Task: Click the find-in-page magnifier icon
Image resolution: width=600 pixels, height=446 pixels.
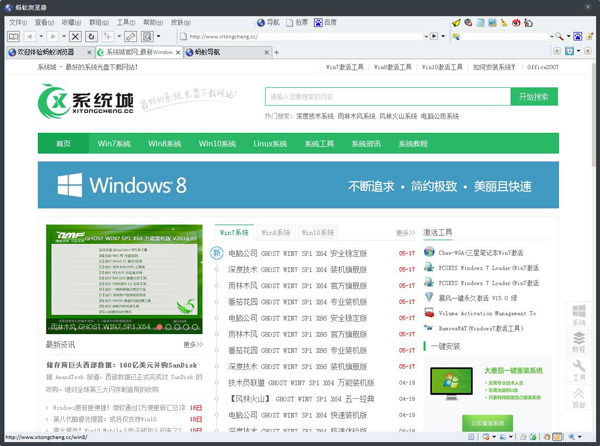Action: point(147,37)
